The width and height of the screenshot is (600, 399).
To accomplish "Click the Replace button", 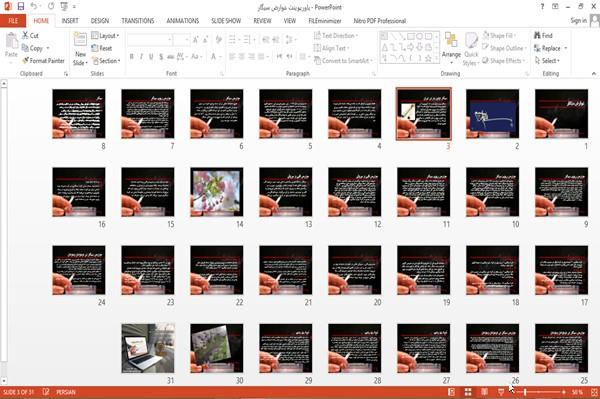I will click(547, 48).
